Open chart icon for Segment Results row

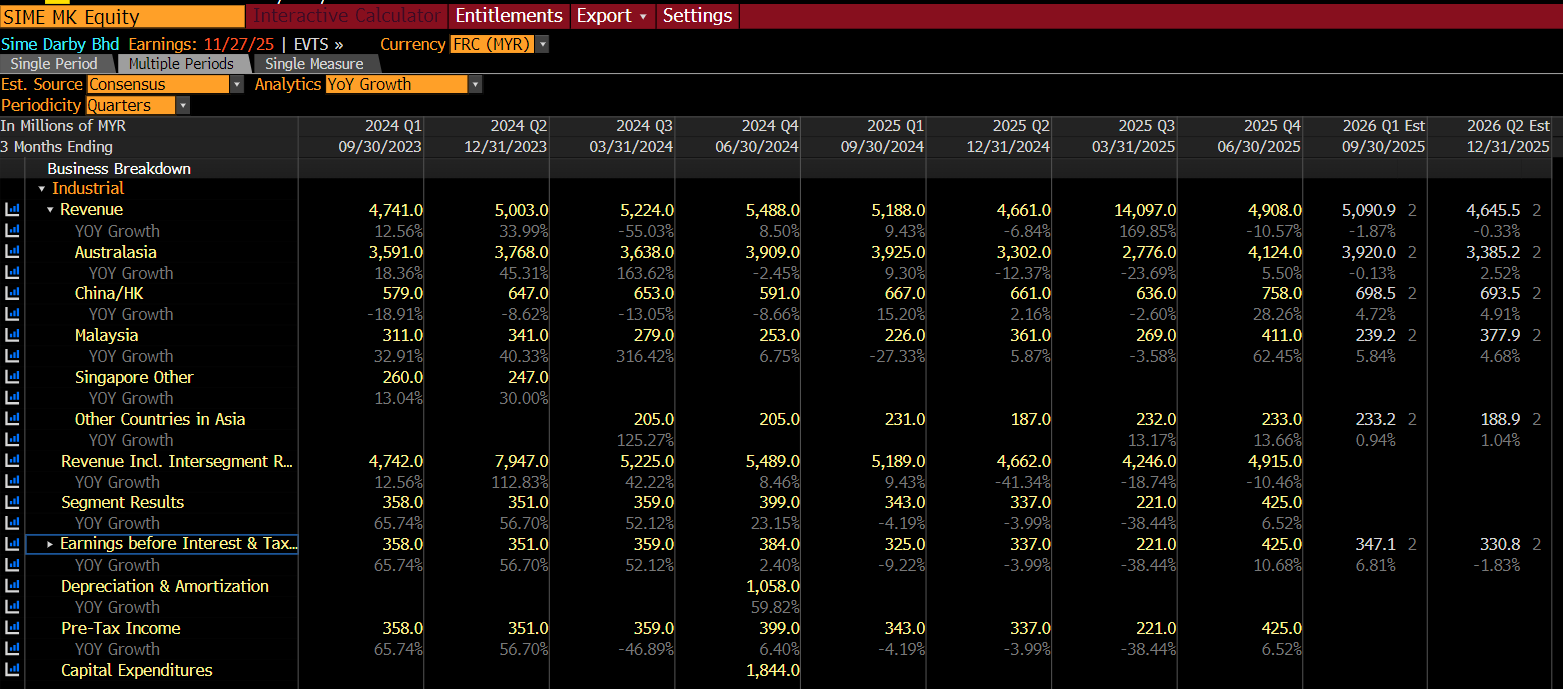point(12,502)
